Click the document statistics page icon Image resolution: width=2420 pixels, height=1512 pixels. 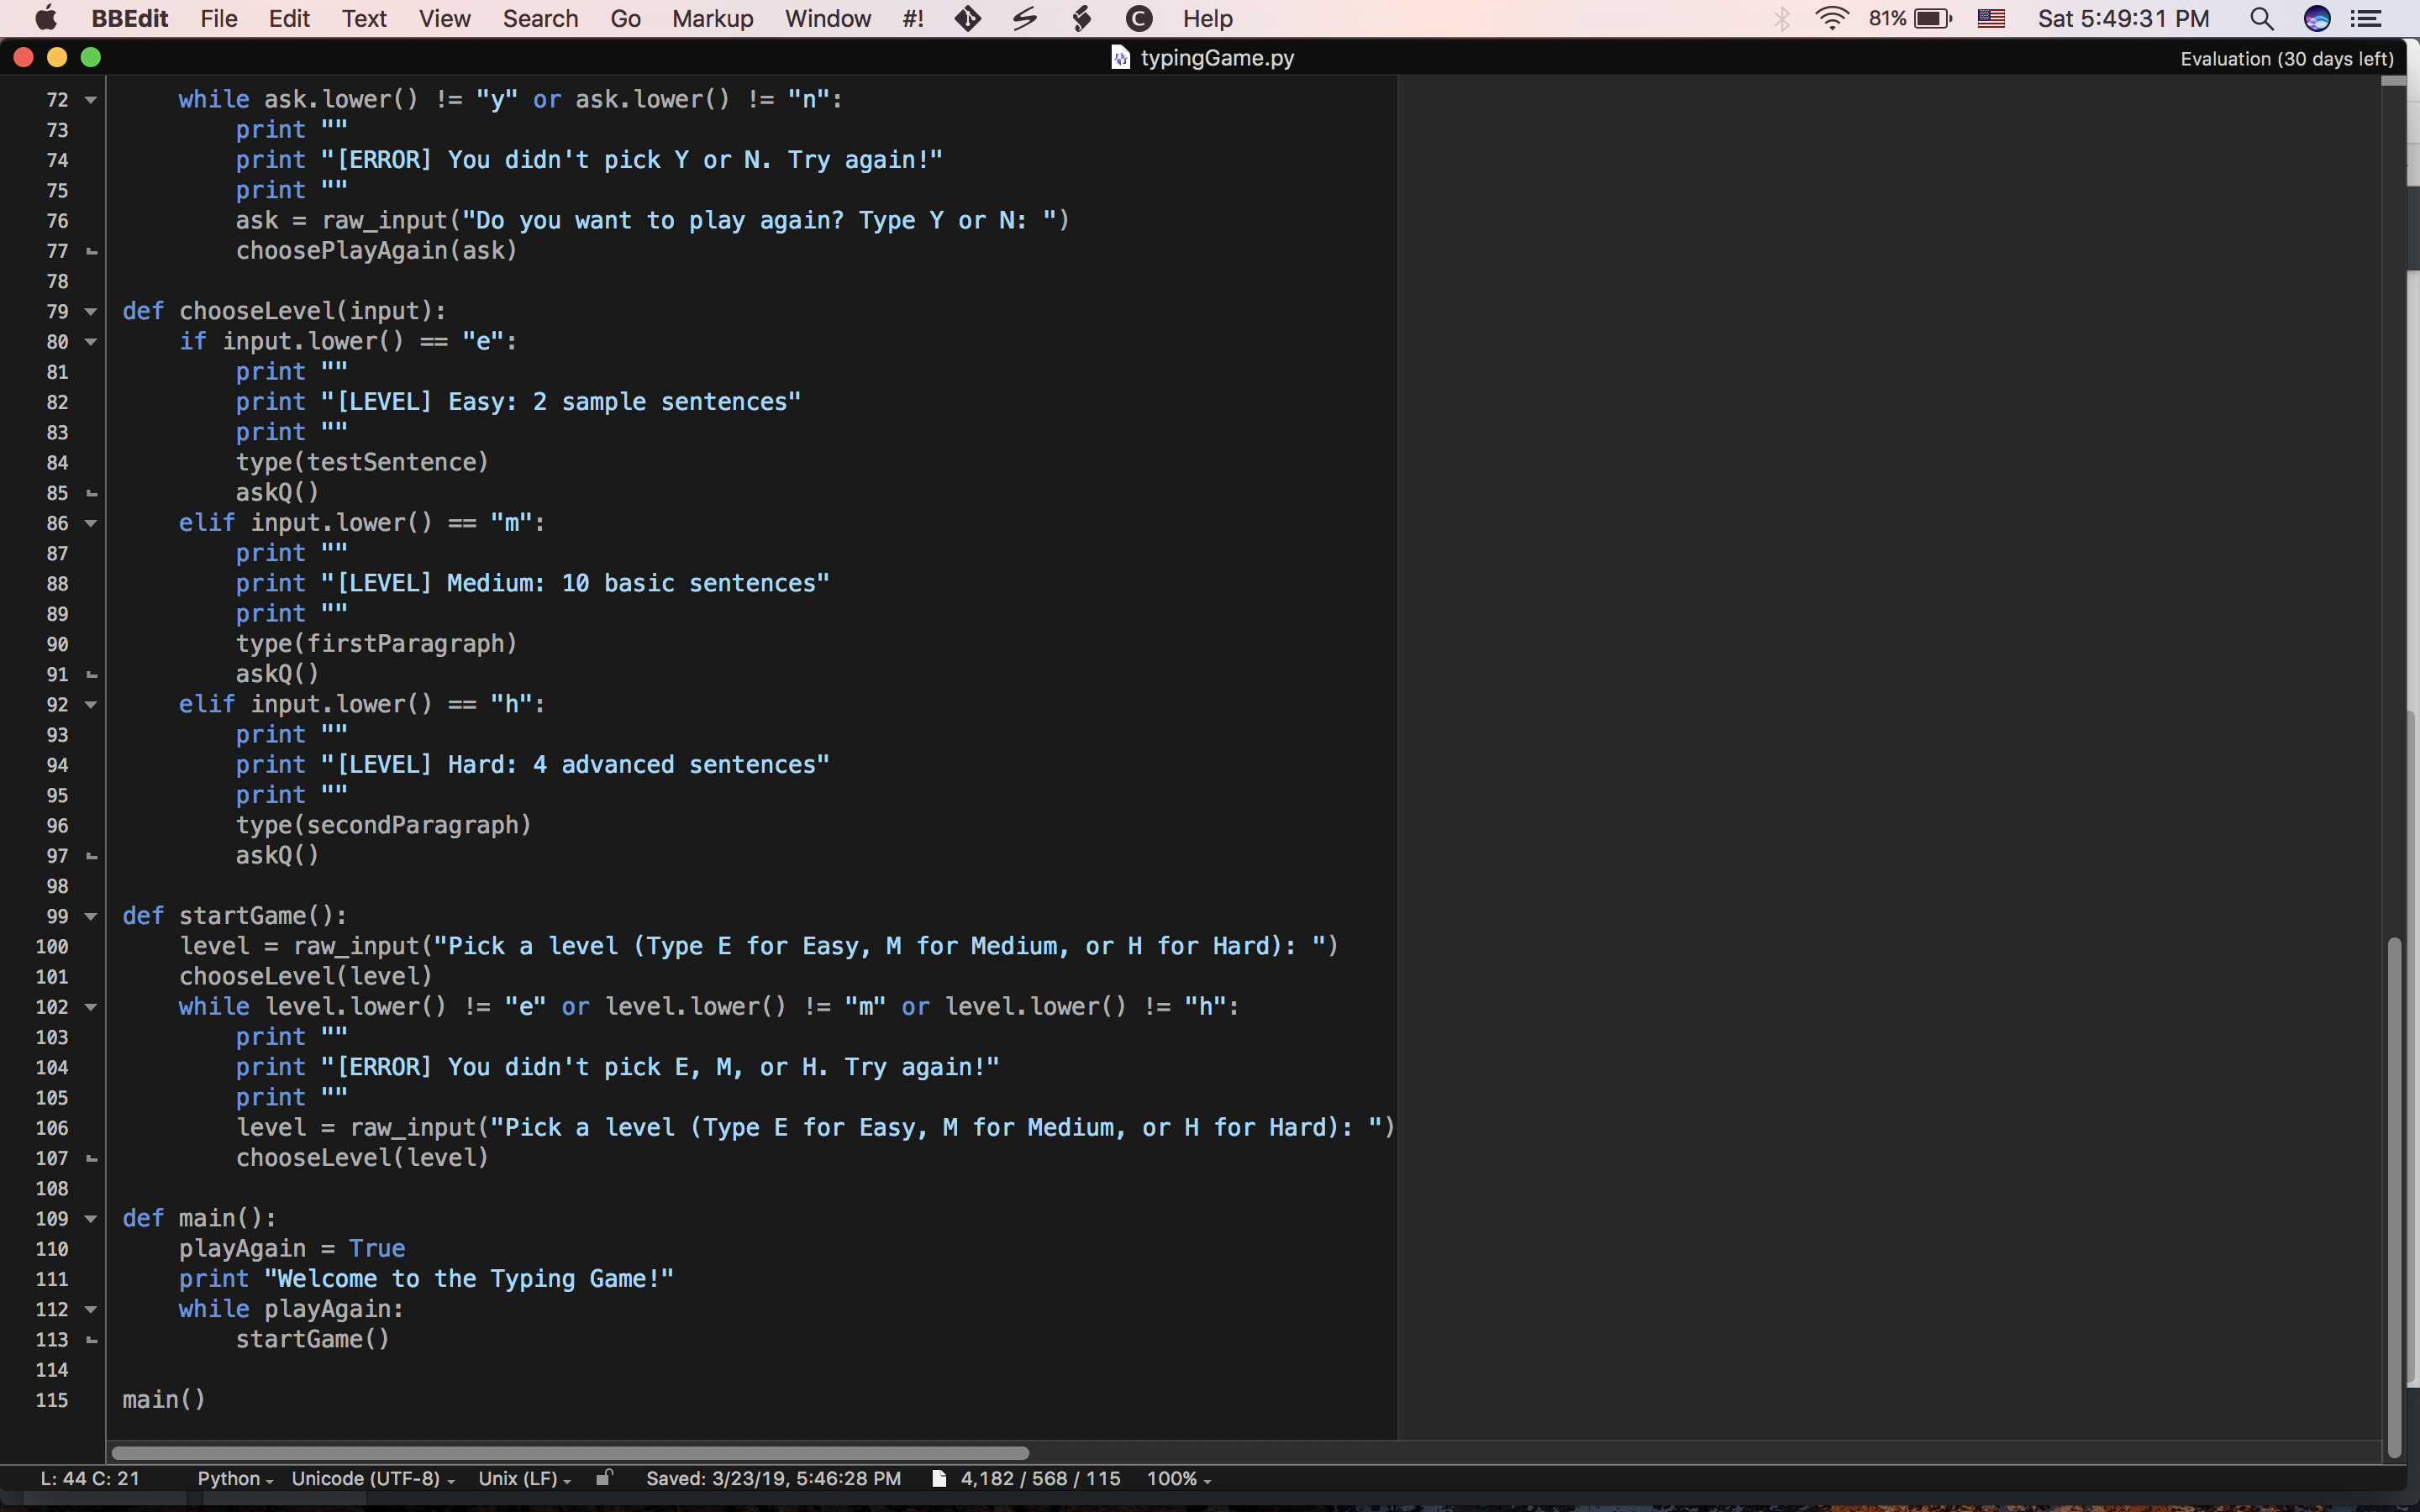tap(938, 1478)
